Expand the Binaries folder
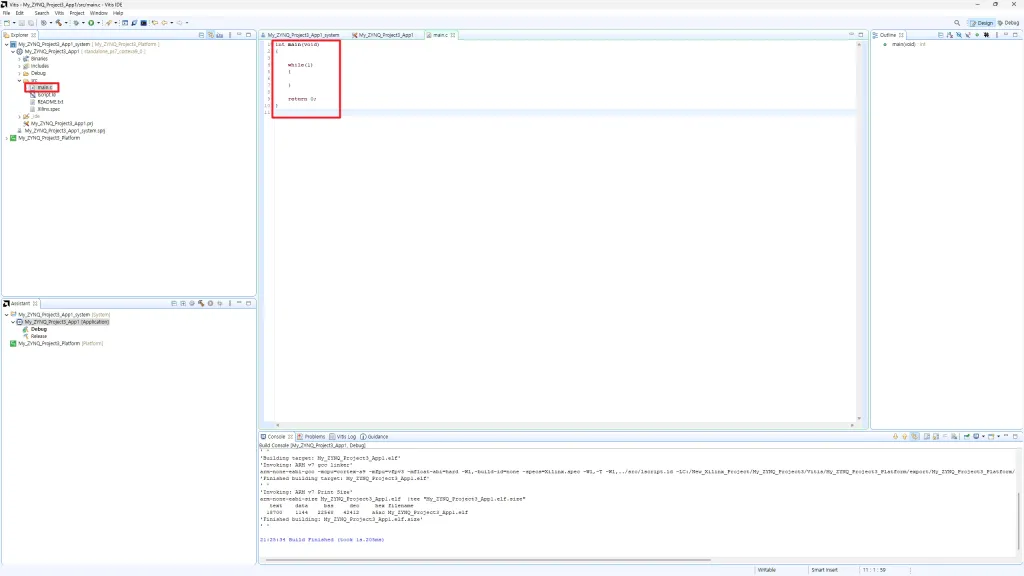Screen dimensions: 1024x576 click(x=20, y=59)
